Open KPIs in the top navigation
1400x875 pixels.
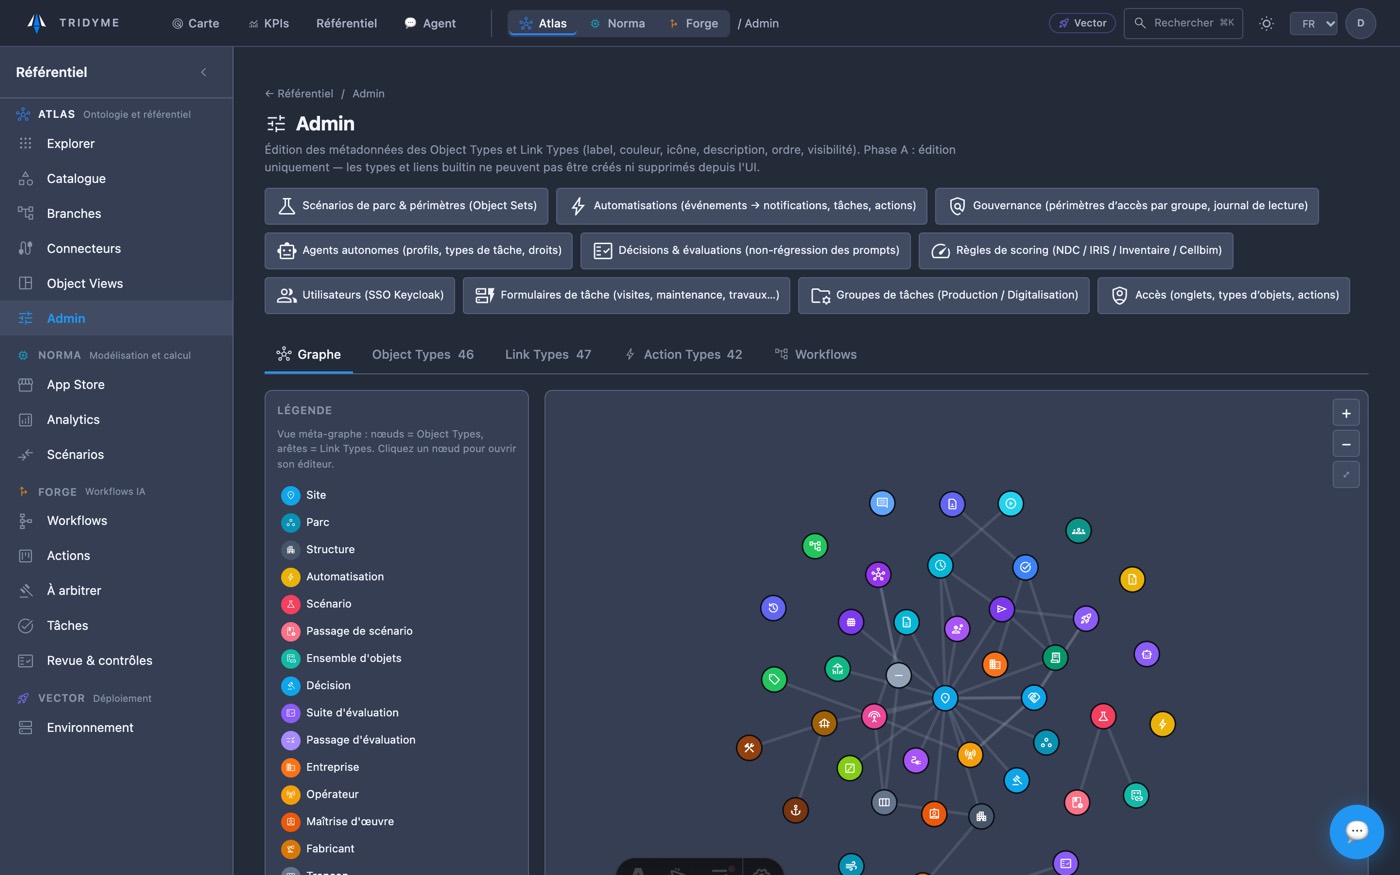tap(269, 23)
